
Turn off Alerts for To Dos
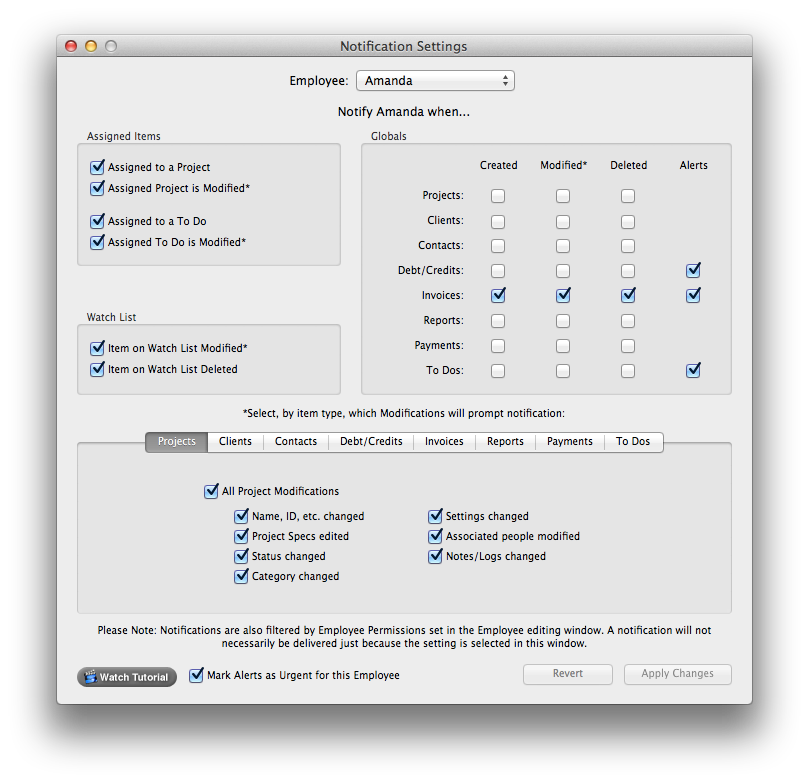pyautogui.click(x=693, y=370)
